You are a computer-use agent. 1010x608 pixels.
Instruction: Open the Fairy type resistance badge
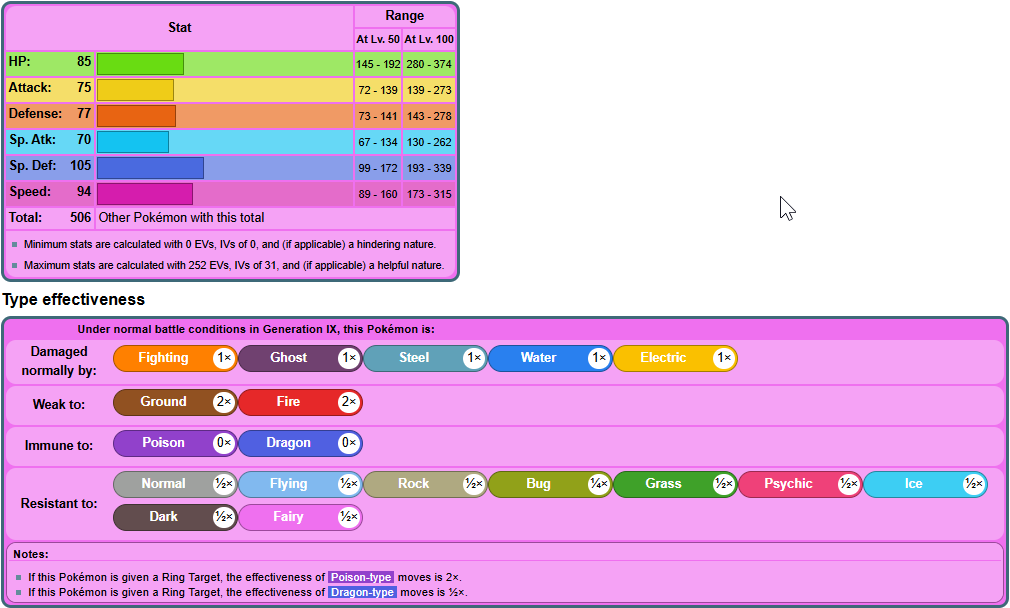(300, 517)
